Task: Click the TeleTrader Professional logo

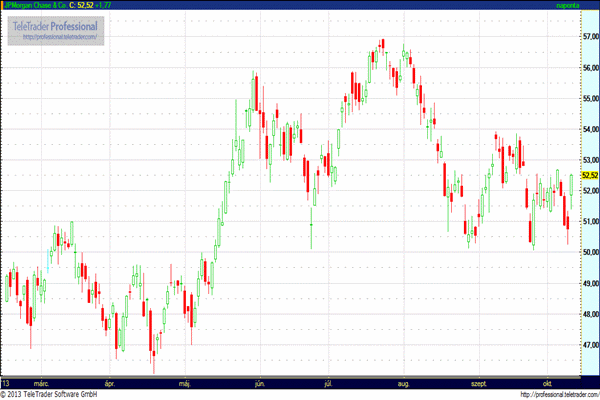Action: 57,25
